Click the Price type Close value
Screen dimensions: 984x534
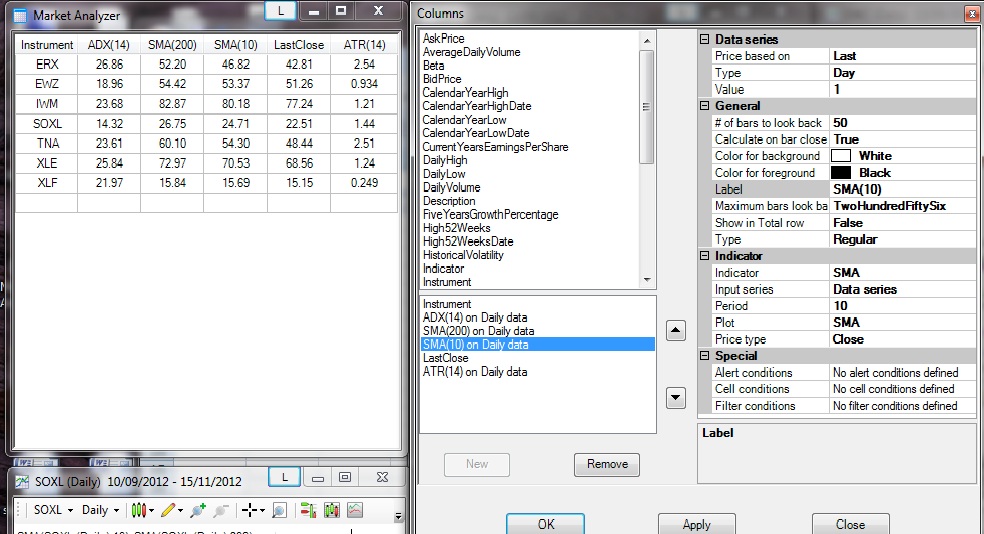coord(902,339)
